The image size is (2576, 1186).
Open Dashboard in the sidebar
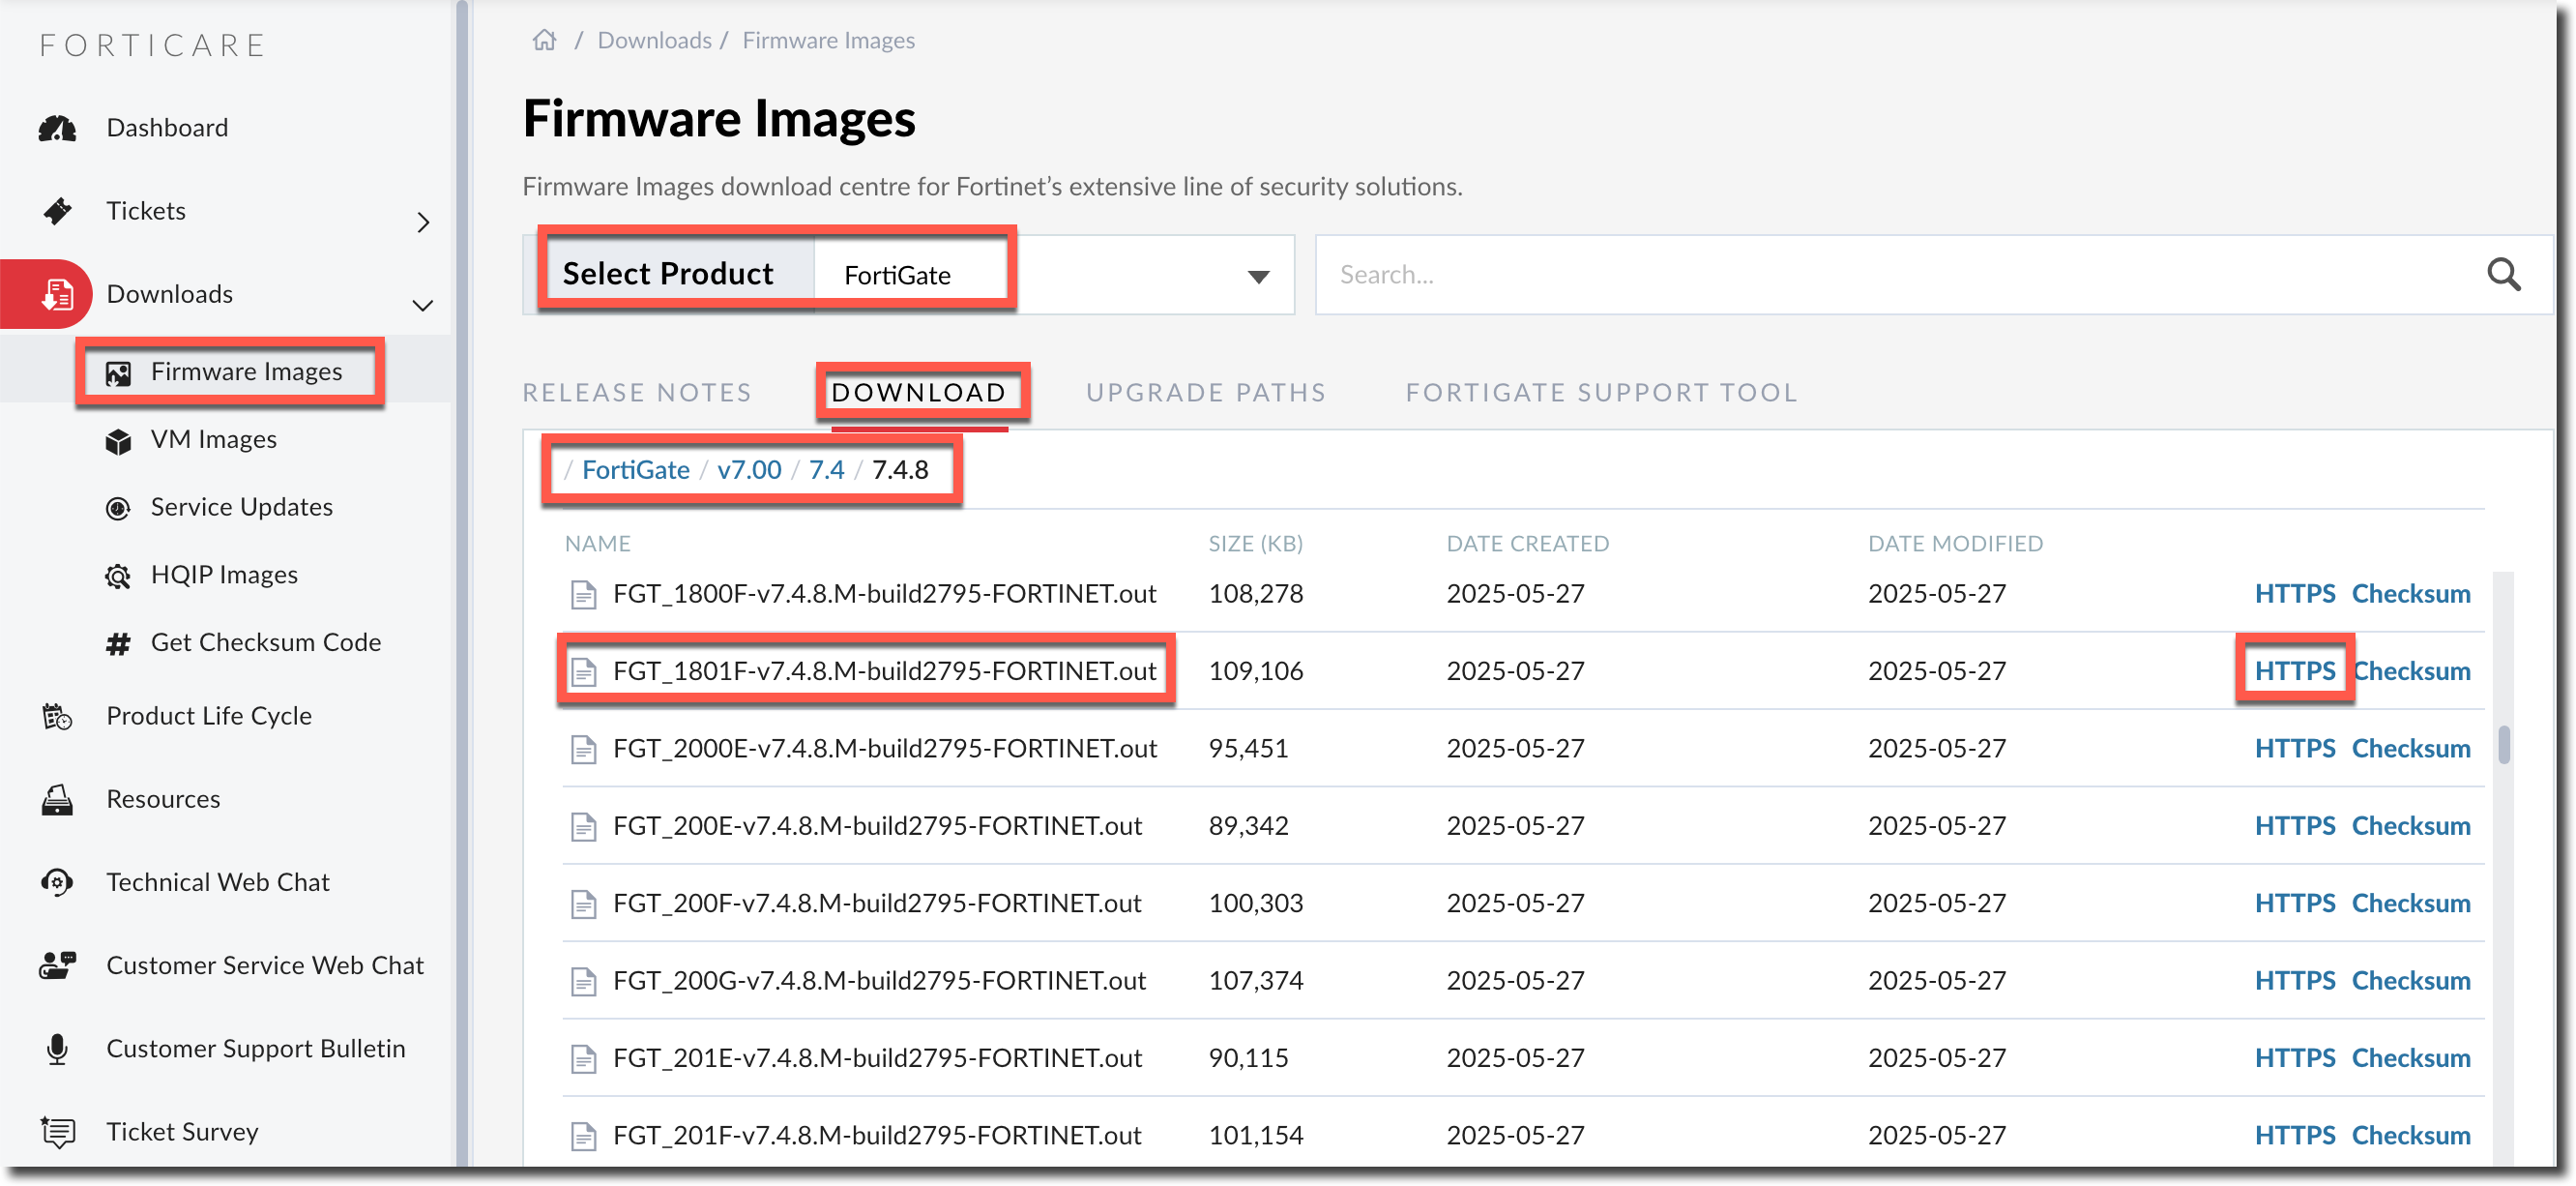[x=167, y=128]
